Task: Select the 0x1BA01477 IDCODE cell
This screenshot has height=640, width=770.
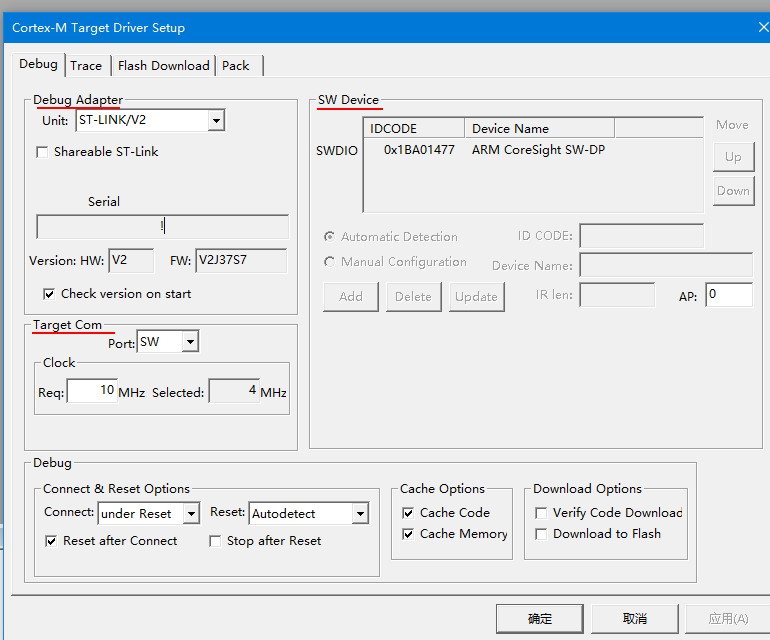Action: click(419, 150)
